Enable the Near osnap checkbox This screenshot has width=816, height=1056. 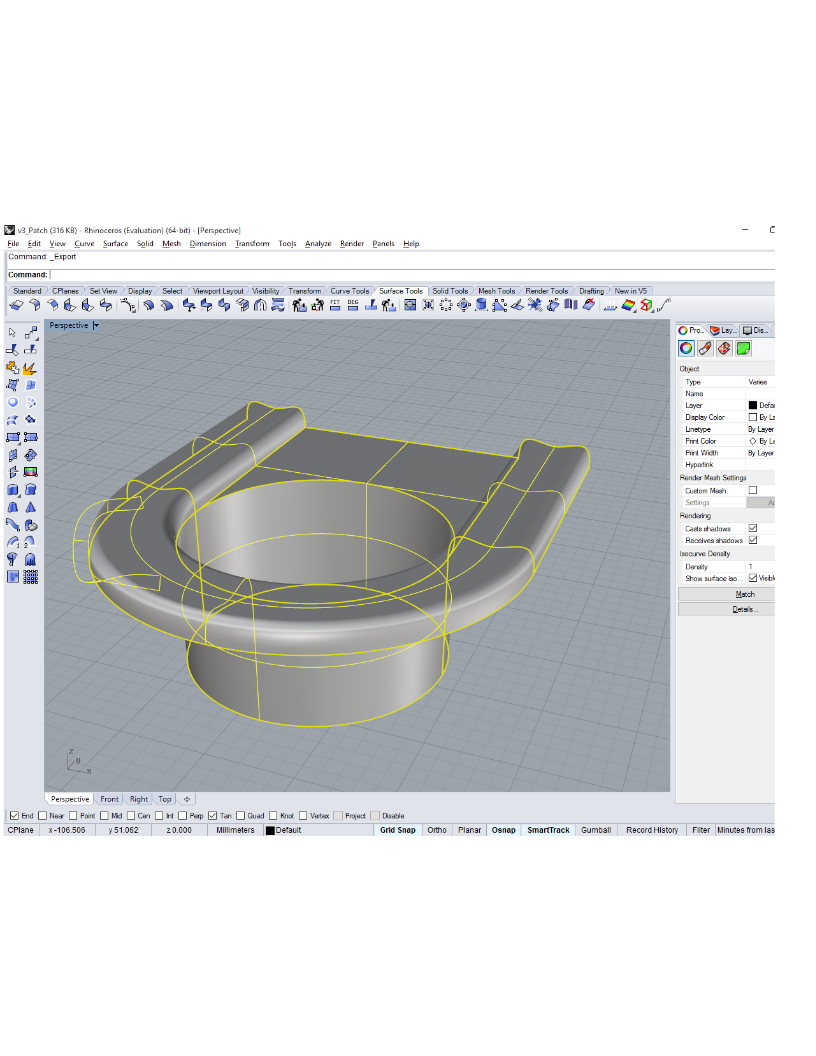pos(42,816)
